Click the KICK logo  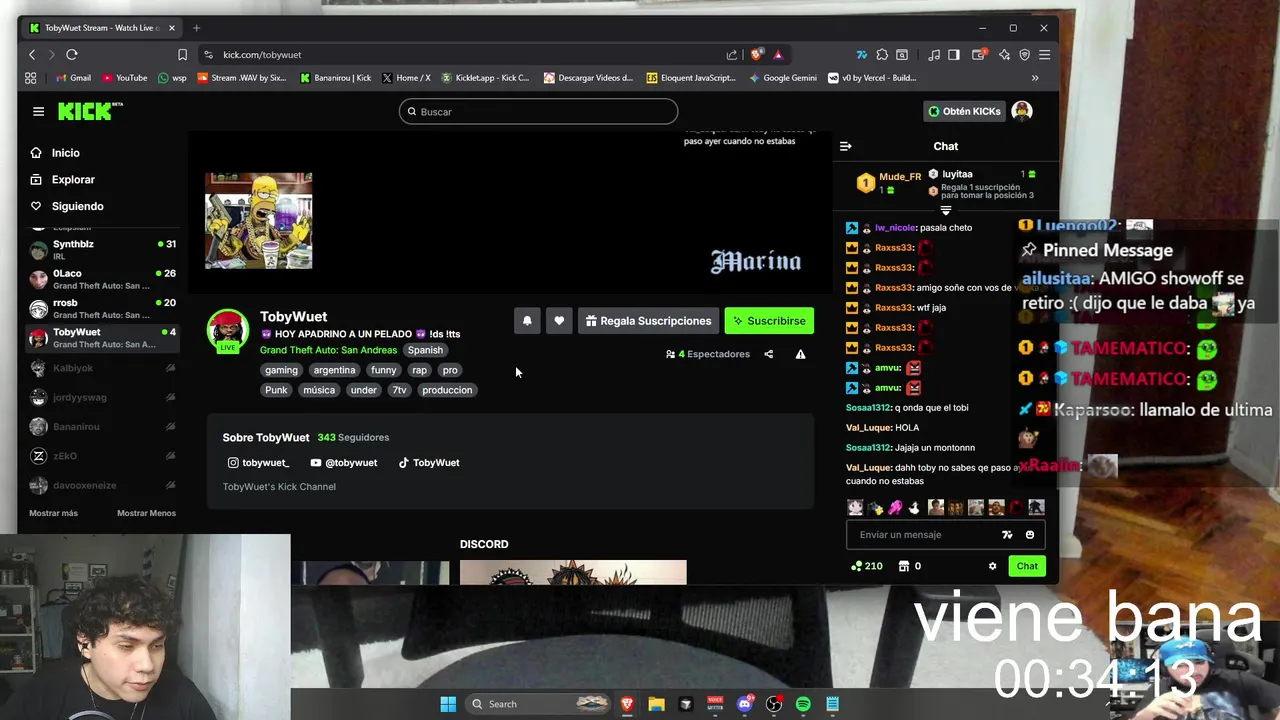click(90, 111)
